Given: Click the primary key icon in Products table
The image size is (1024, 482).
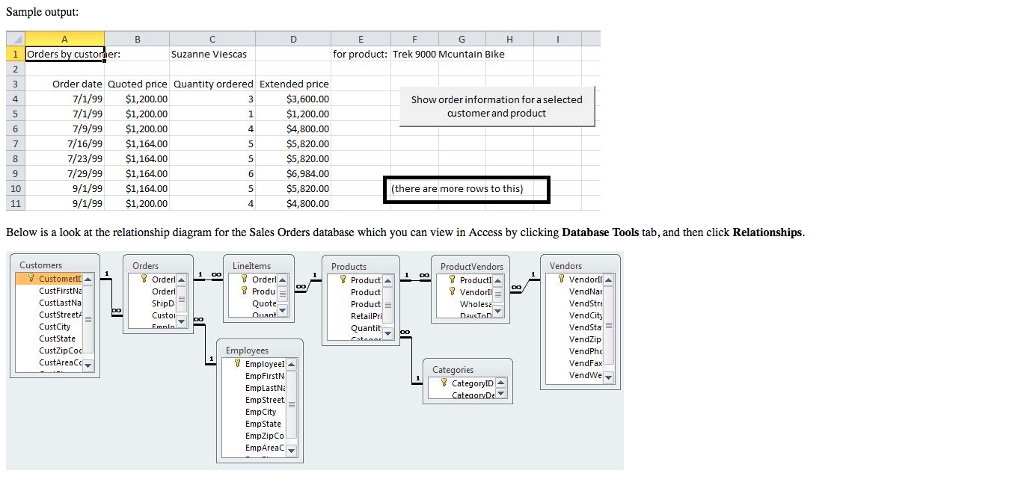Looking at the screenshot, I should pyautogui.click(x=343, y=280).
